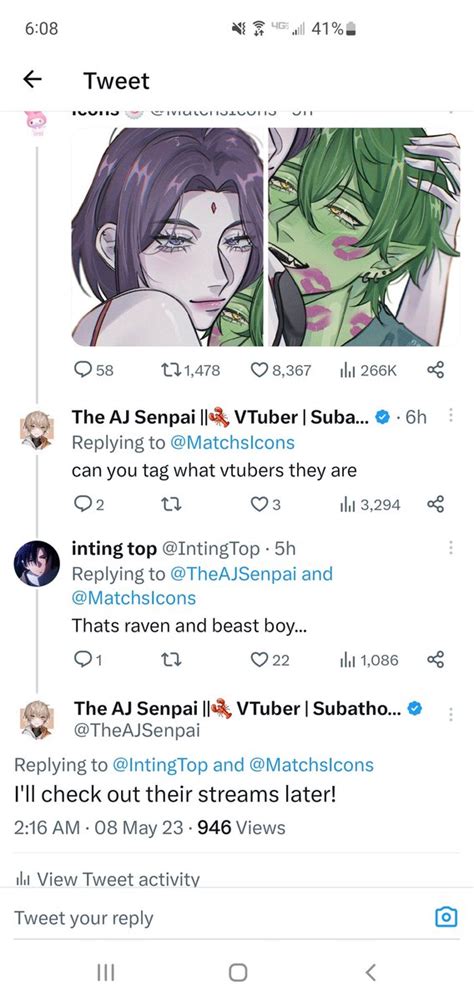Attach photo using the camera icon
The width and height of the screenshot is (474, 1001).
tap(445, 917)
